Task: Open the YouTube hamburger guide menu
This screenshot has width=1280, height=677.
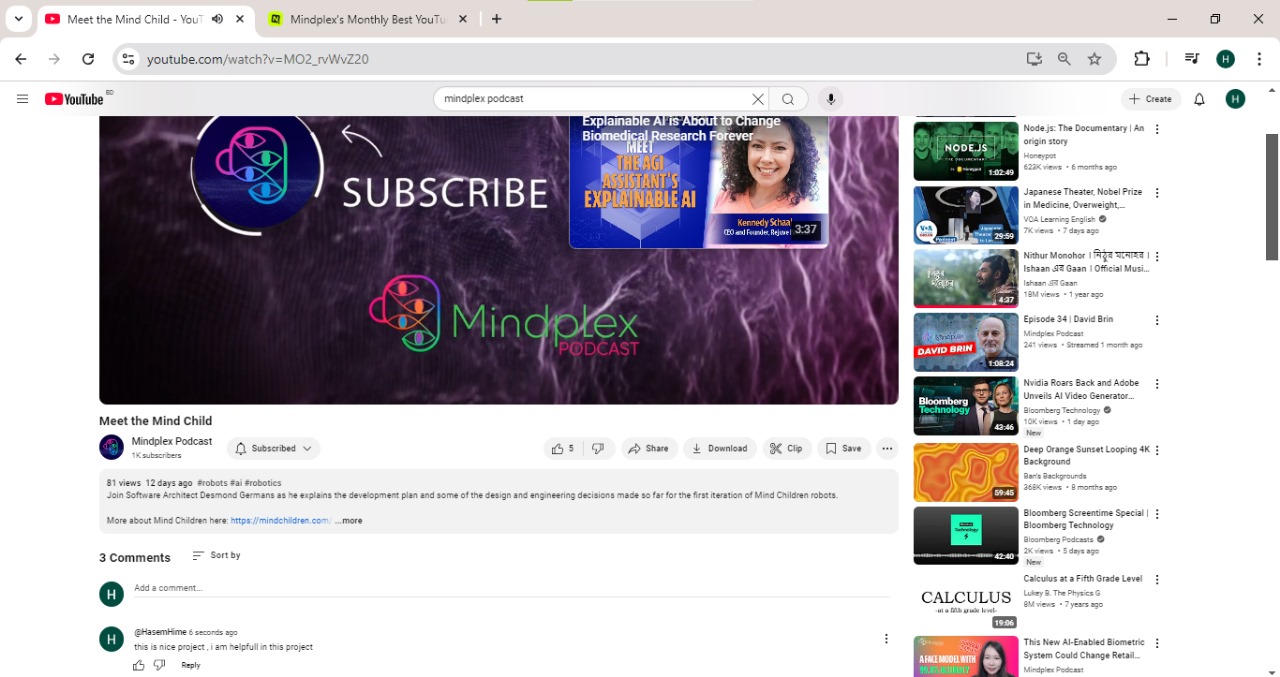Action: click(x=22, y=99)
